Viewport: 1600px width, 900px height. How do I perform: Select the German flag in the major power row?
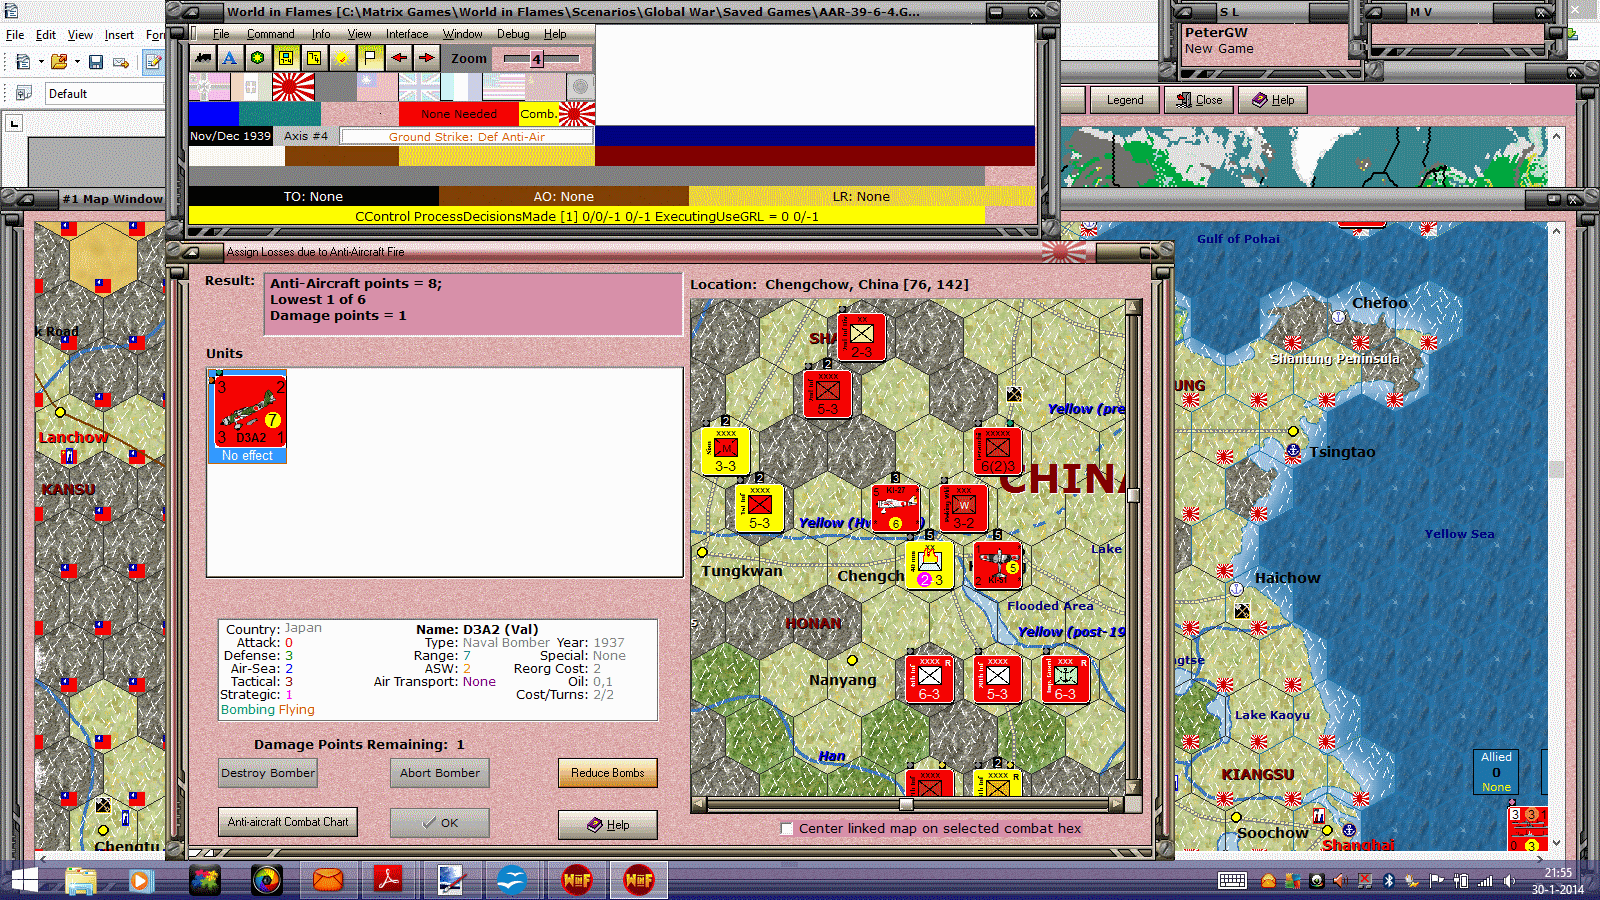pos(209,87)
